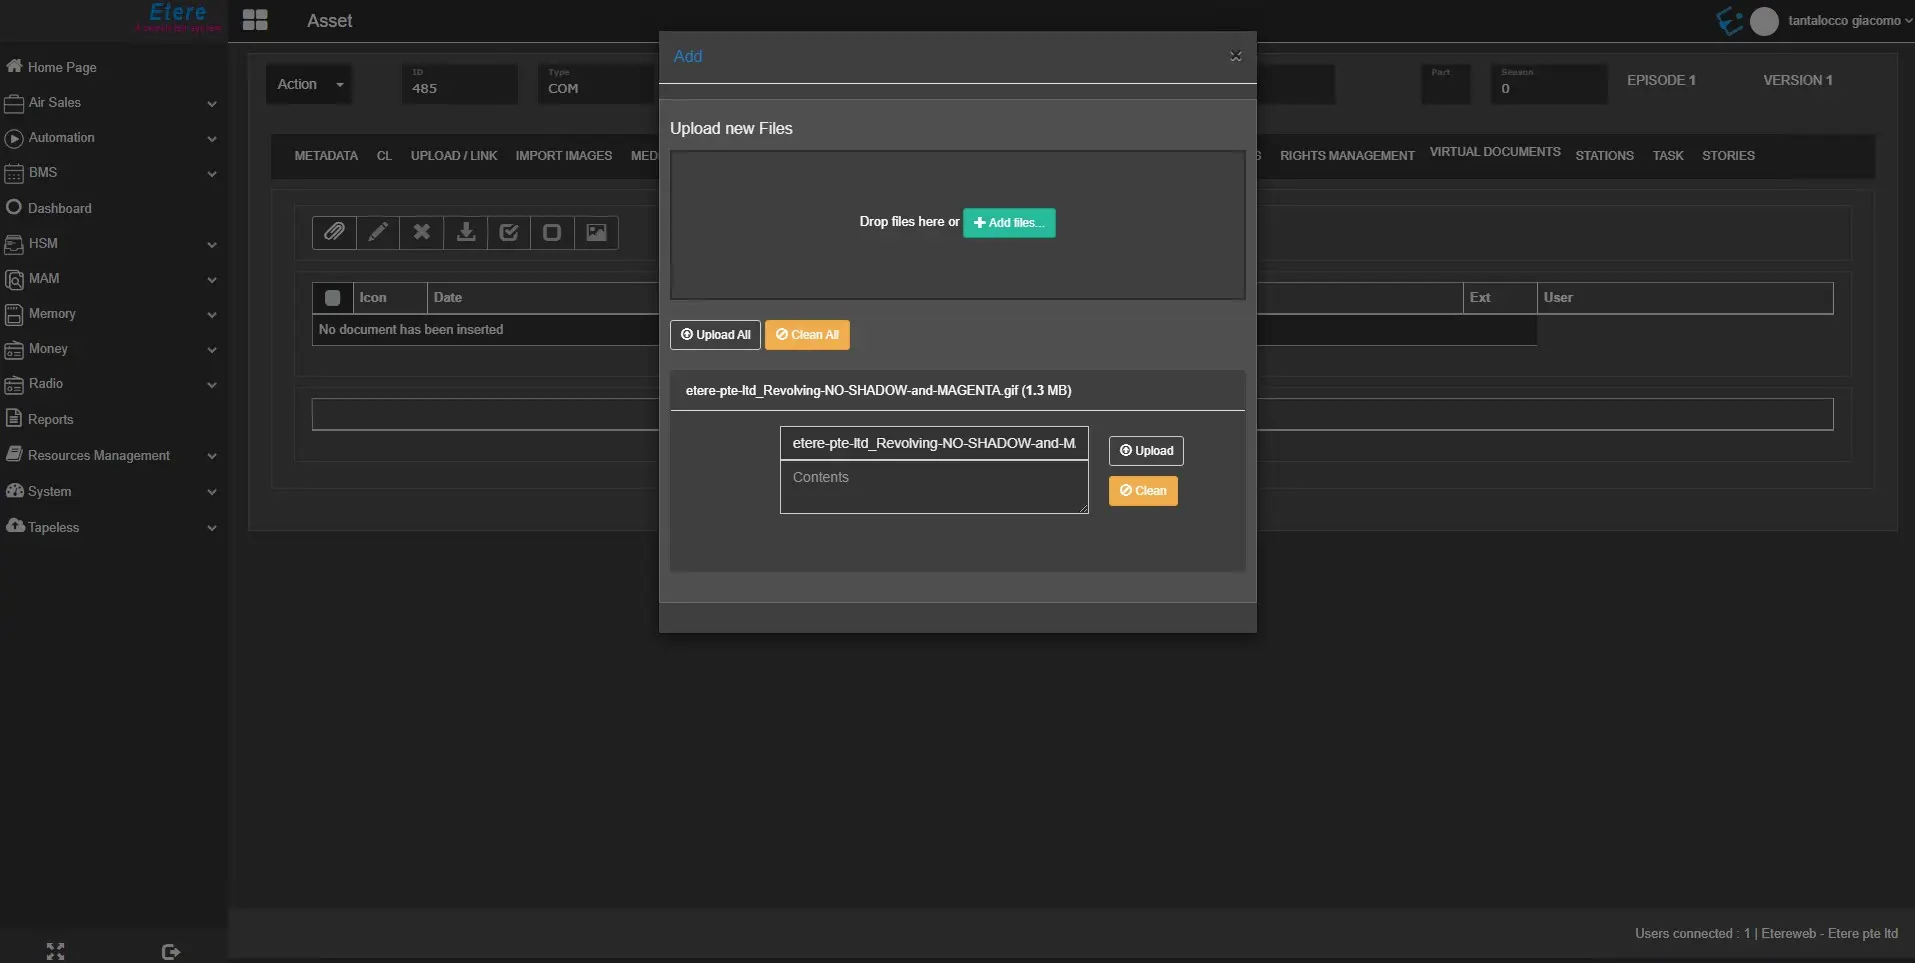Open the apps grid icon beside Asset
The width and height of the screenshot is (1915, 963).
pyautogui.click(x=255, y=20)
